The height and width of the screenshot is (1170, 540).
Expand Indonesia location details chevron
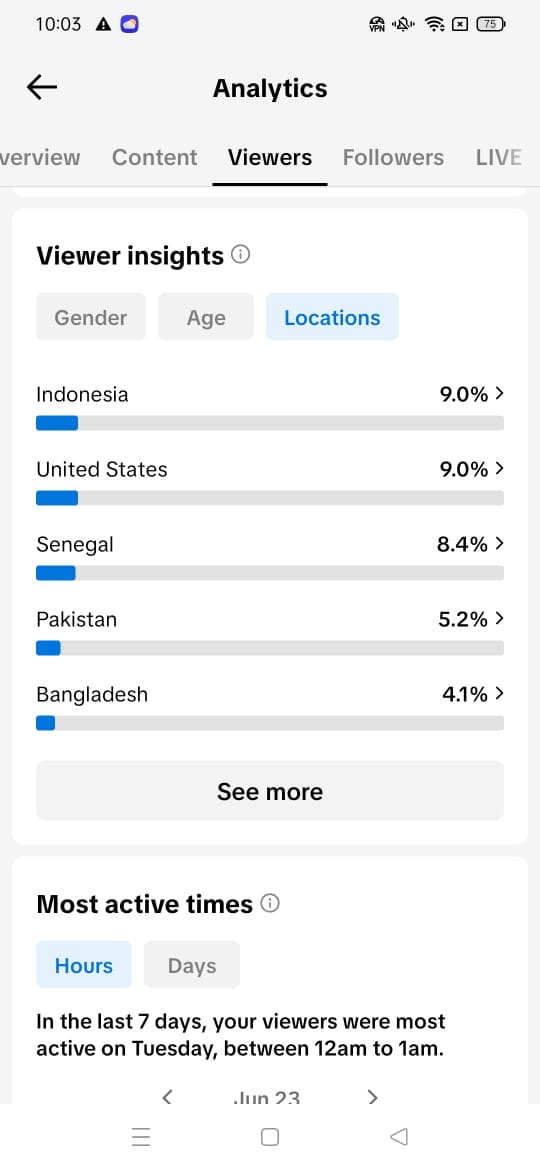[500, 393]
